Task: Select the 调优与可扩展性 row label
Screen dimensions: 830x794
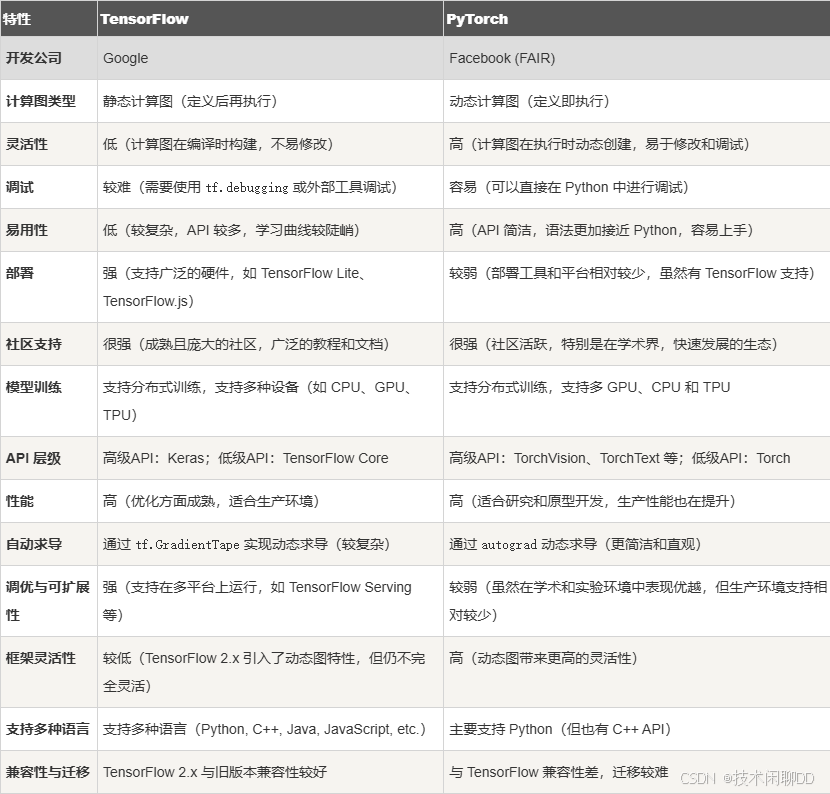Action: click(x=49, y=601)
